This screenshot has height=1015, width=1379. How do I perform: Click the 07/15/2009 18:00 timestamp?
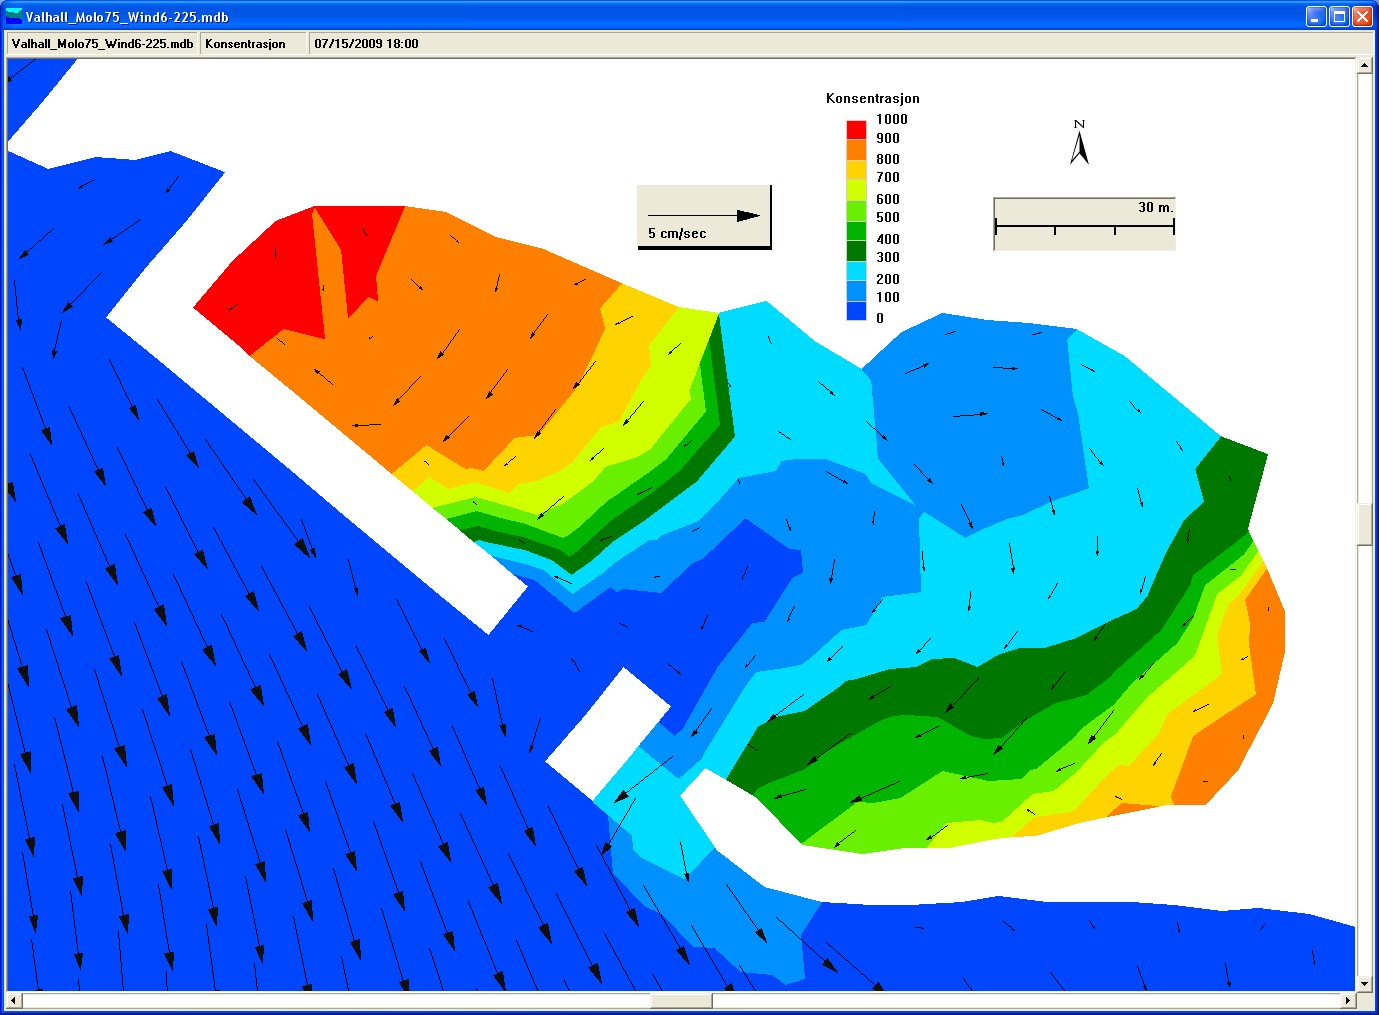(x=366, y=44)
